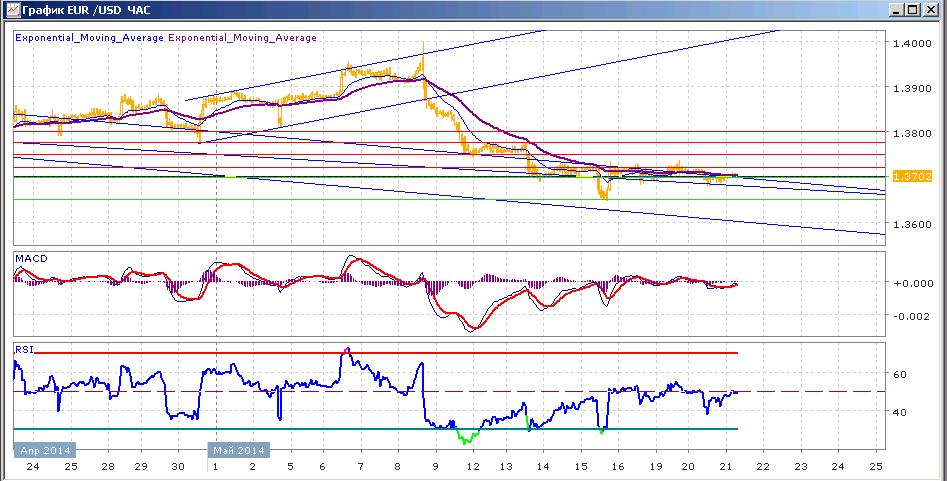The height and width of the screenshot is (481, 947).
Task: Click date 9 on the time axis
Action: (x=435, y=467)
